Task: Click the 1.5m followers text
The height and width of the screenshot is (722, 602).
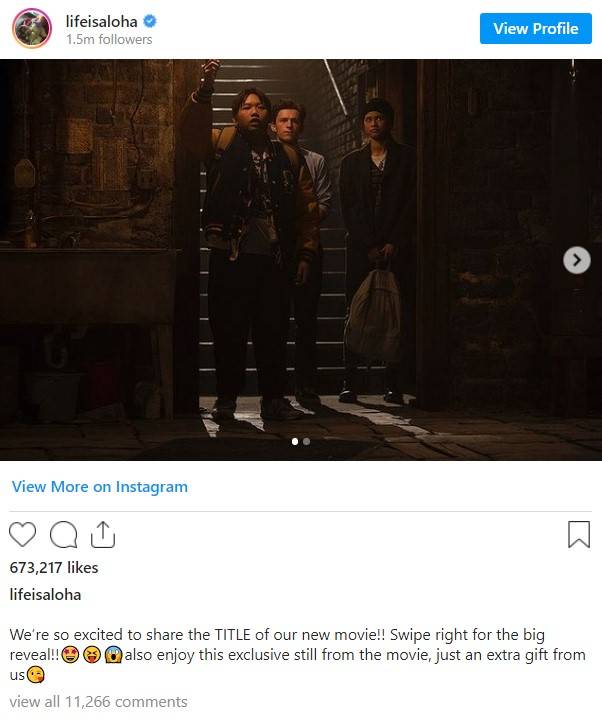Action: pos(109,40)
